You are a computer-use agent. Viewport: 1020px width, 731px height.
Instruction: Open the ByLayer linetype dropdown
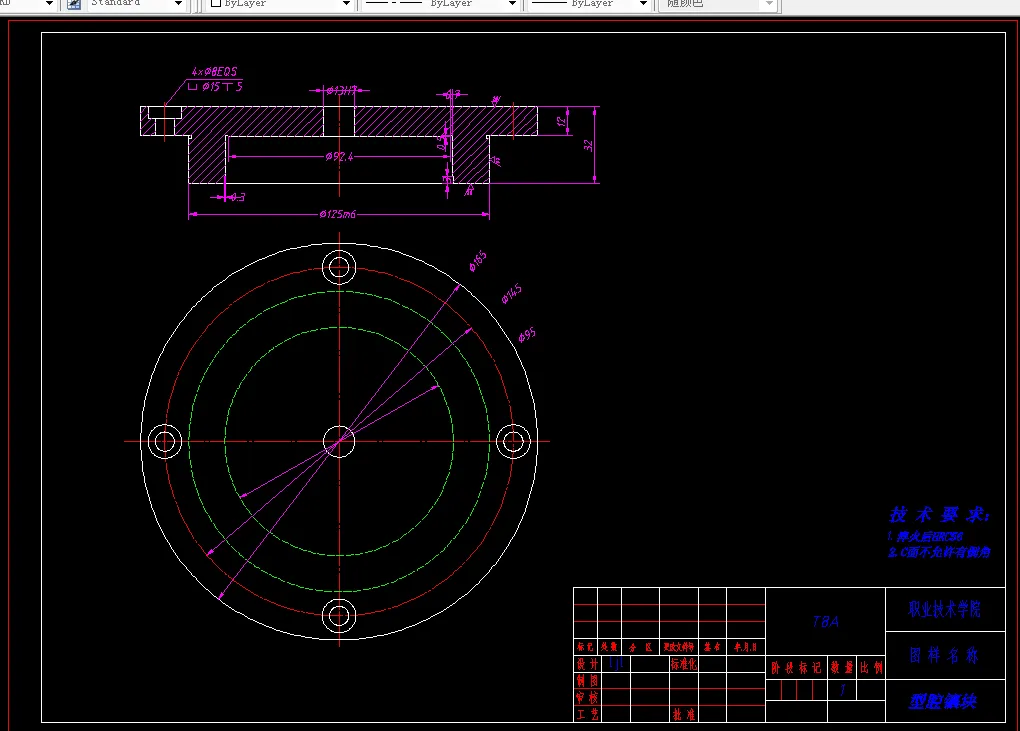[440, 4]
